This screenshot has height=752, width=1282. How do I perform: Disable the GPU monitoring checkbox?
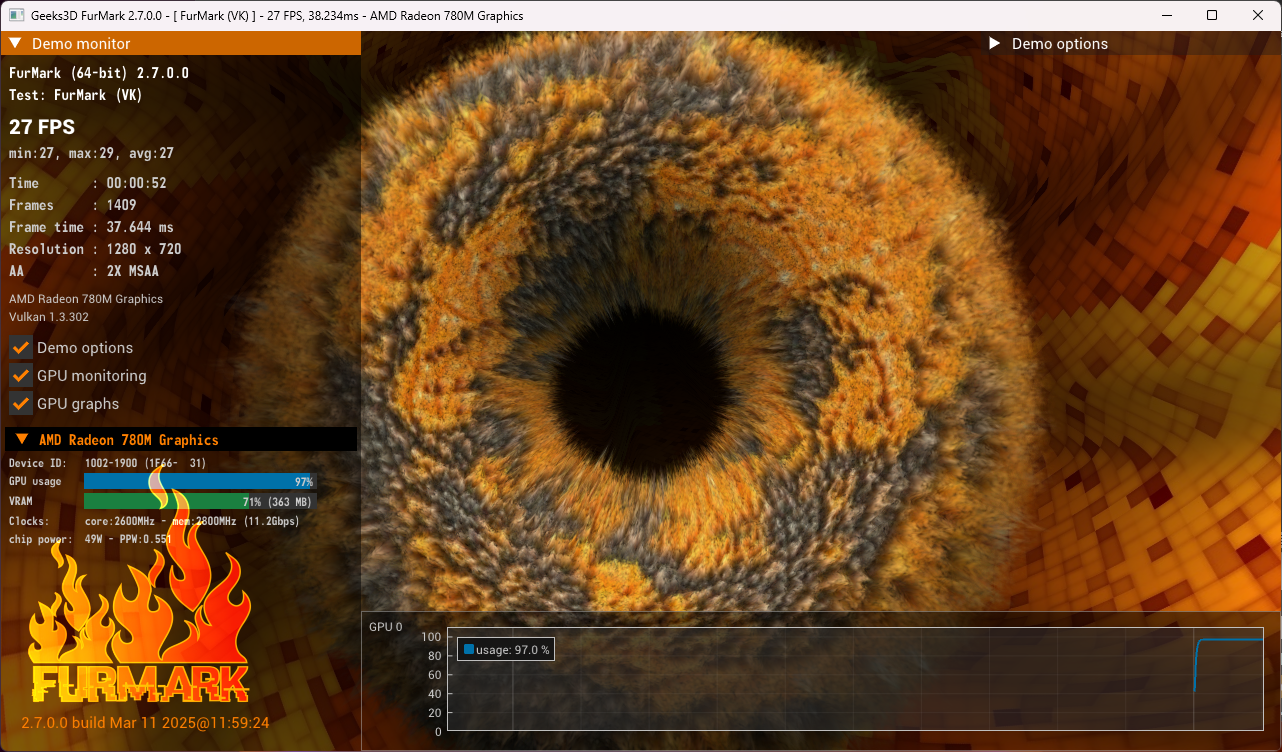21,376
